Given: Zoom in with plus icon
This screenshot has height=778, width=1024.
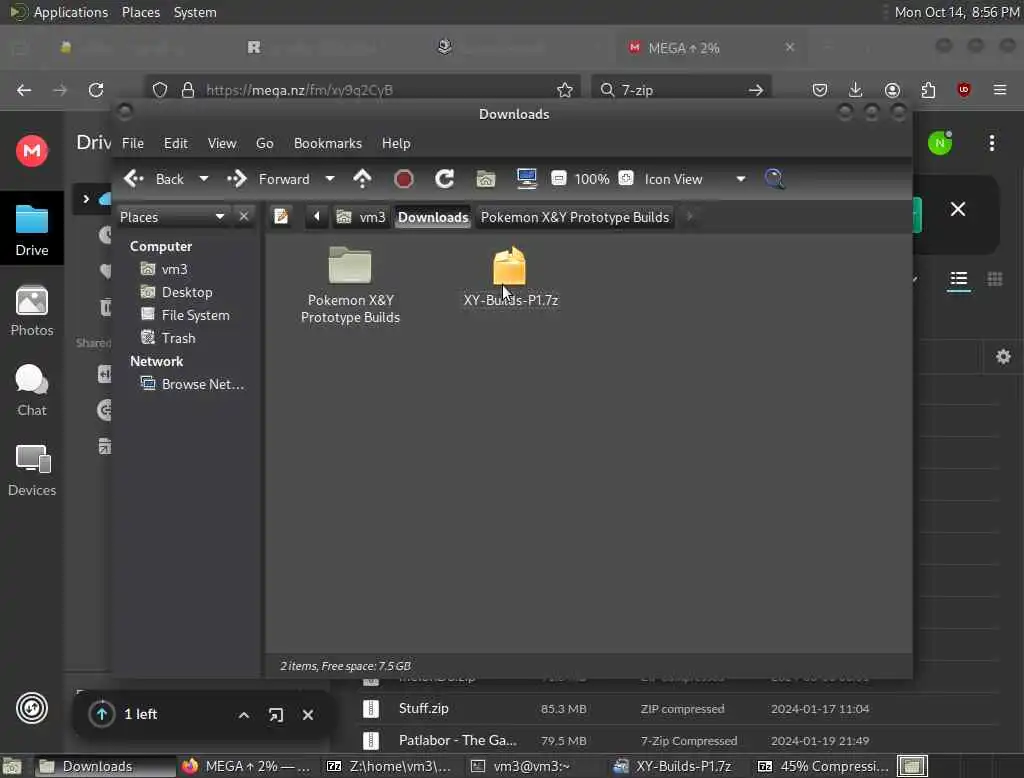Looking at the screenshot, I should (626, 178).
